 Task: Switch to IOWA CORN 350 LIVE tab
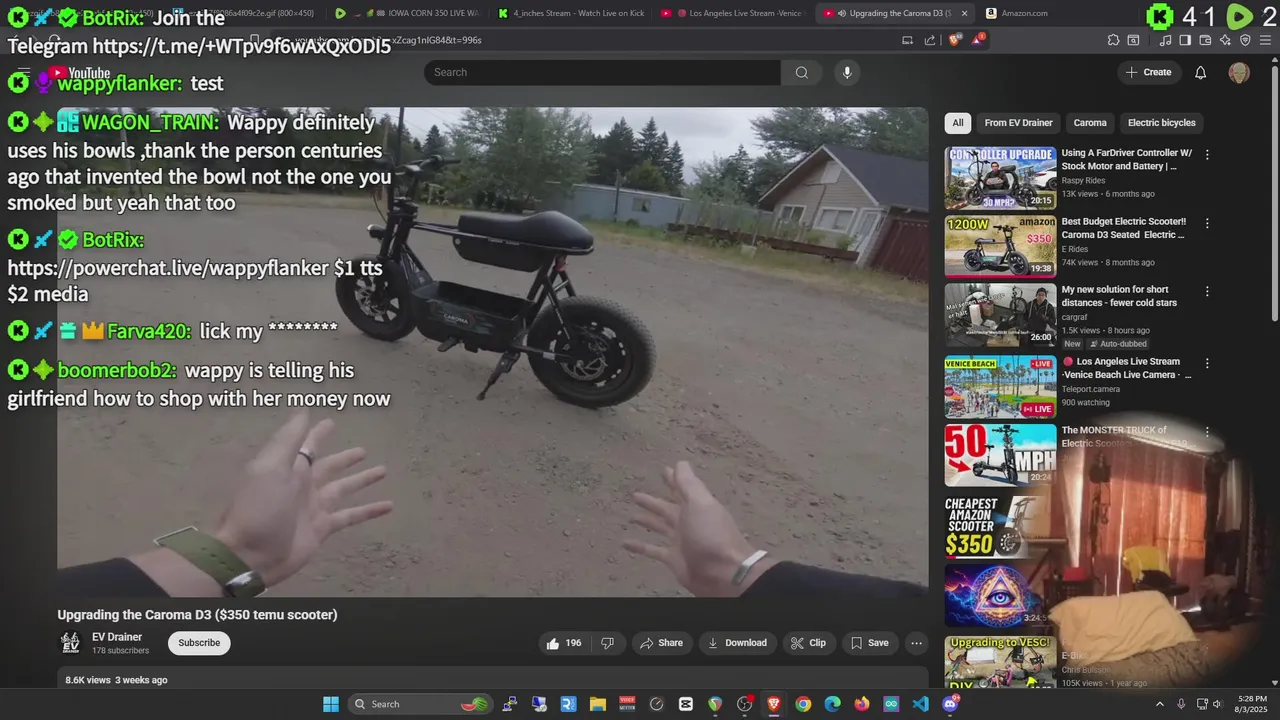coord(408,13)
